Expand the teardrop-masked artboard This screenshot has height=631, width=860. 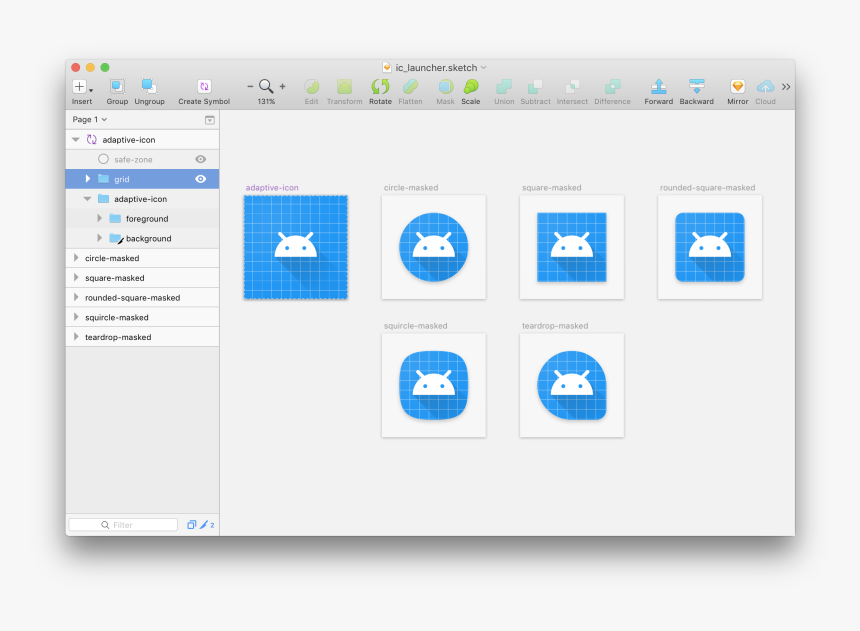pyautogui.click(x=76, y=337)
